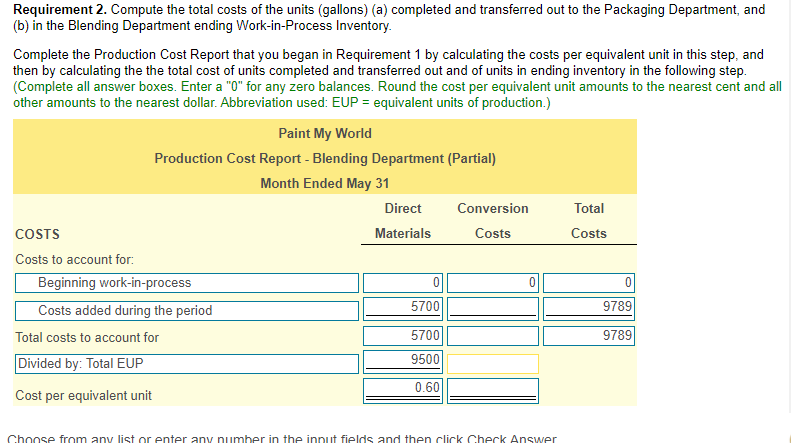The image size is (791, 443).
Task: Click the Total costs to account for label
Action: (87, 338)
